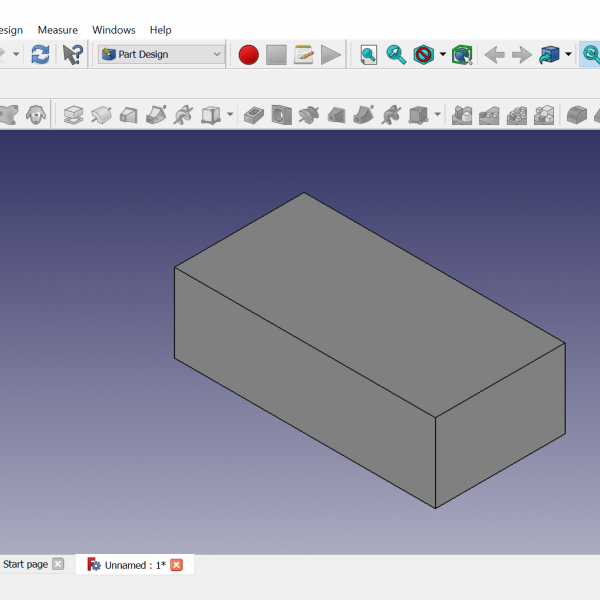600x600 pixels.
Task: Select the Pocket tool icon
Action: coord(255,115)
